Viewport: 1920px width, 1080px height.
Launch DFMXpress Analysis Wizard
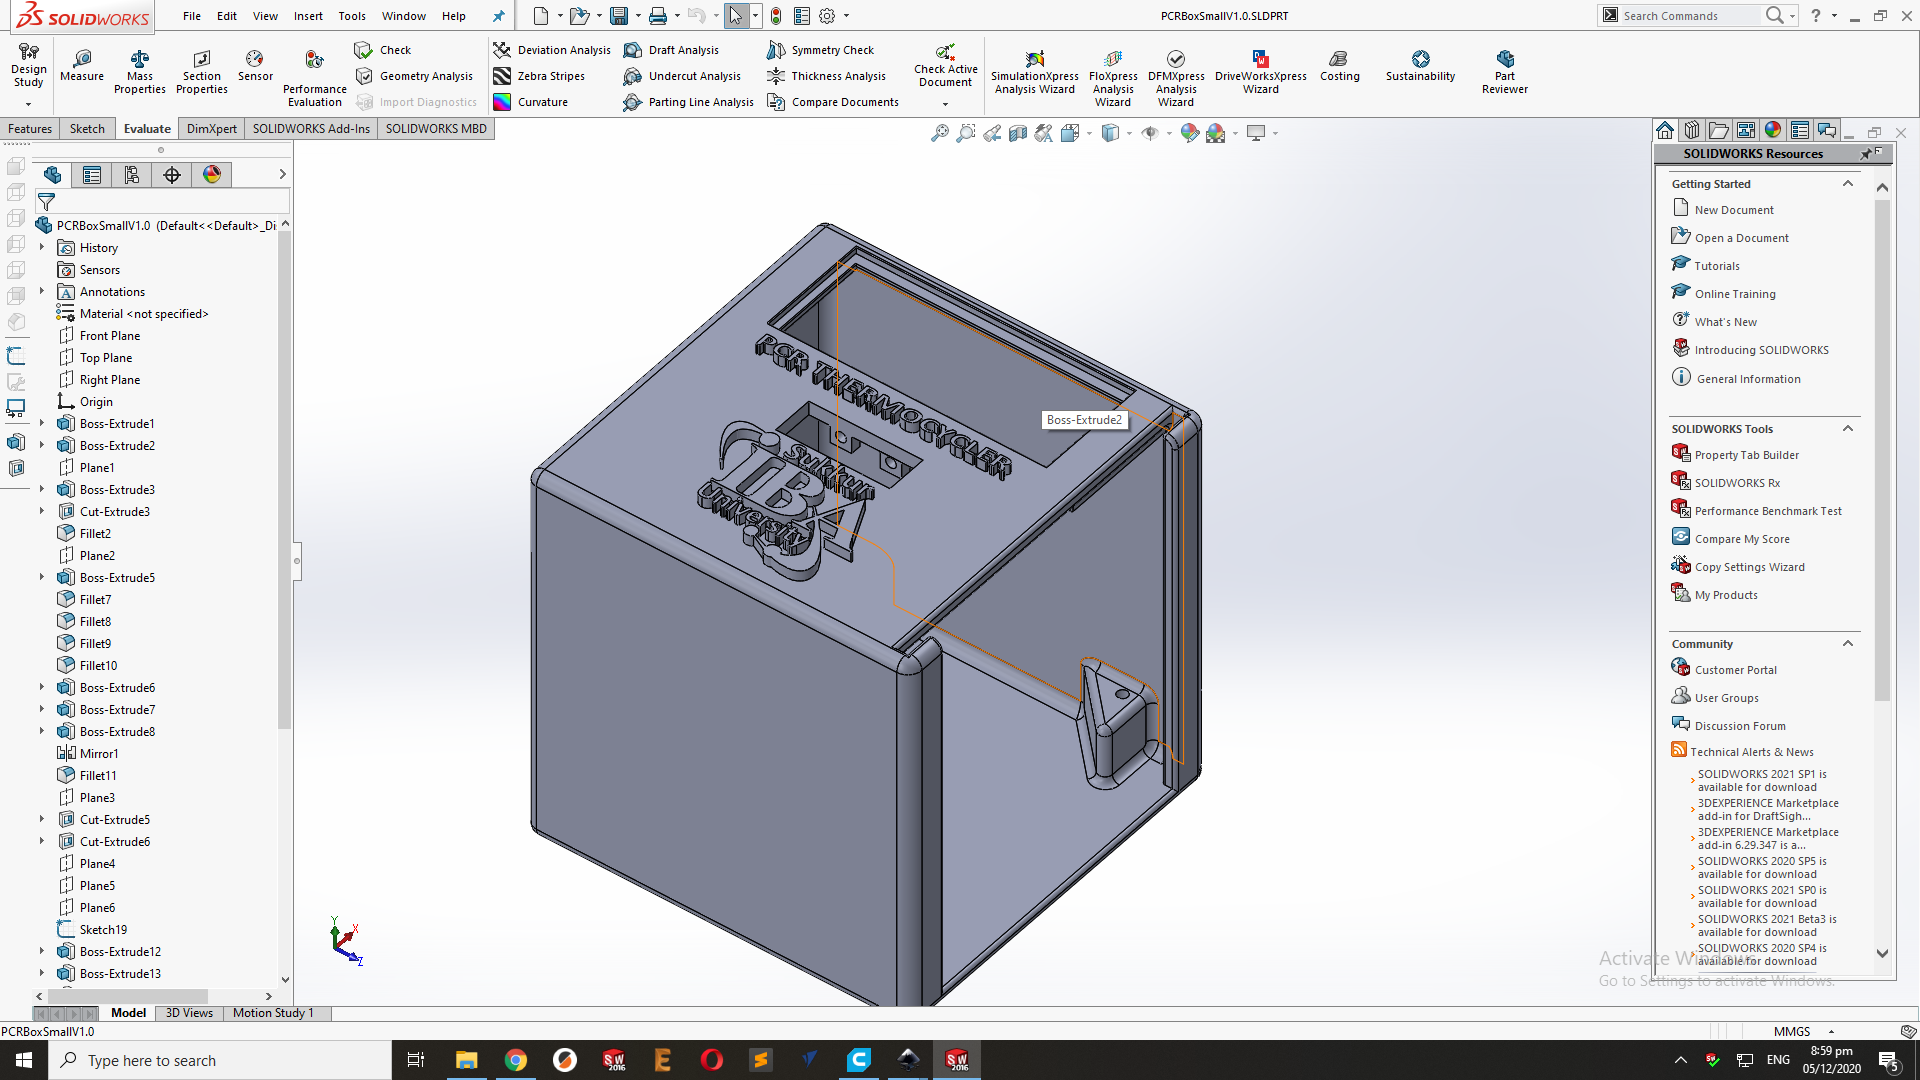pos(1176,78)
